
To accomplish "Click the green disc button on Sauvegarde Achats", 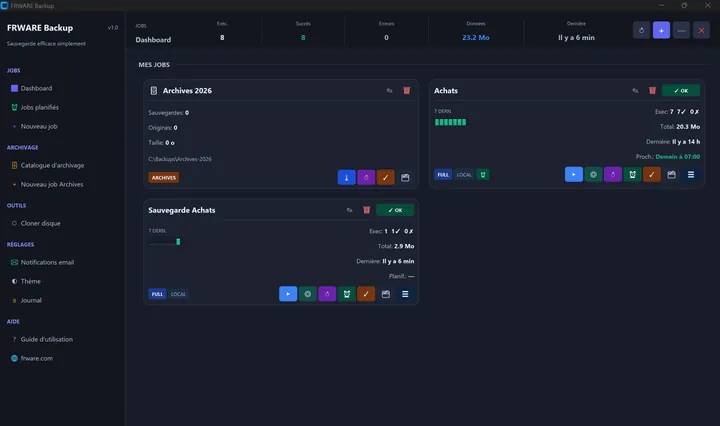I will pyautogui.click(x=308, y=294).
